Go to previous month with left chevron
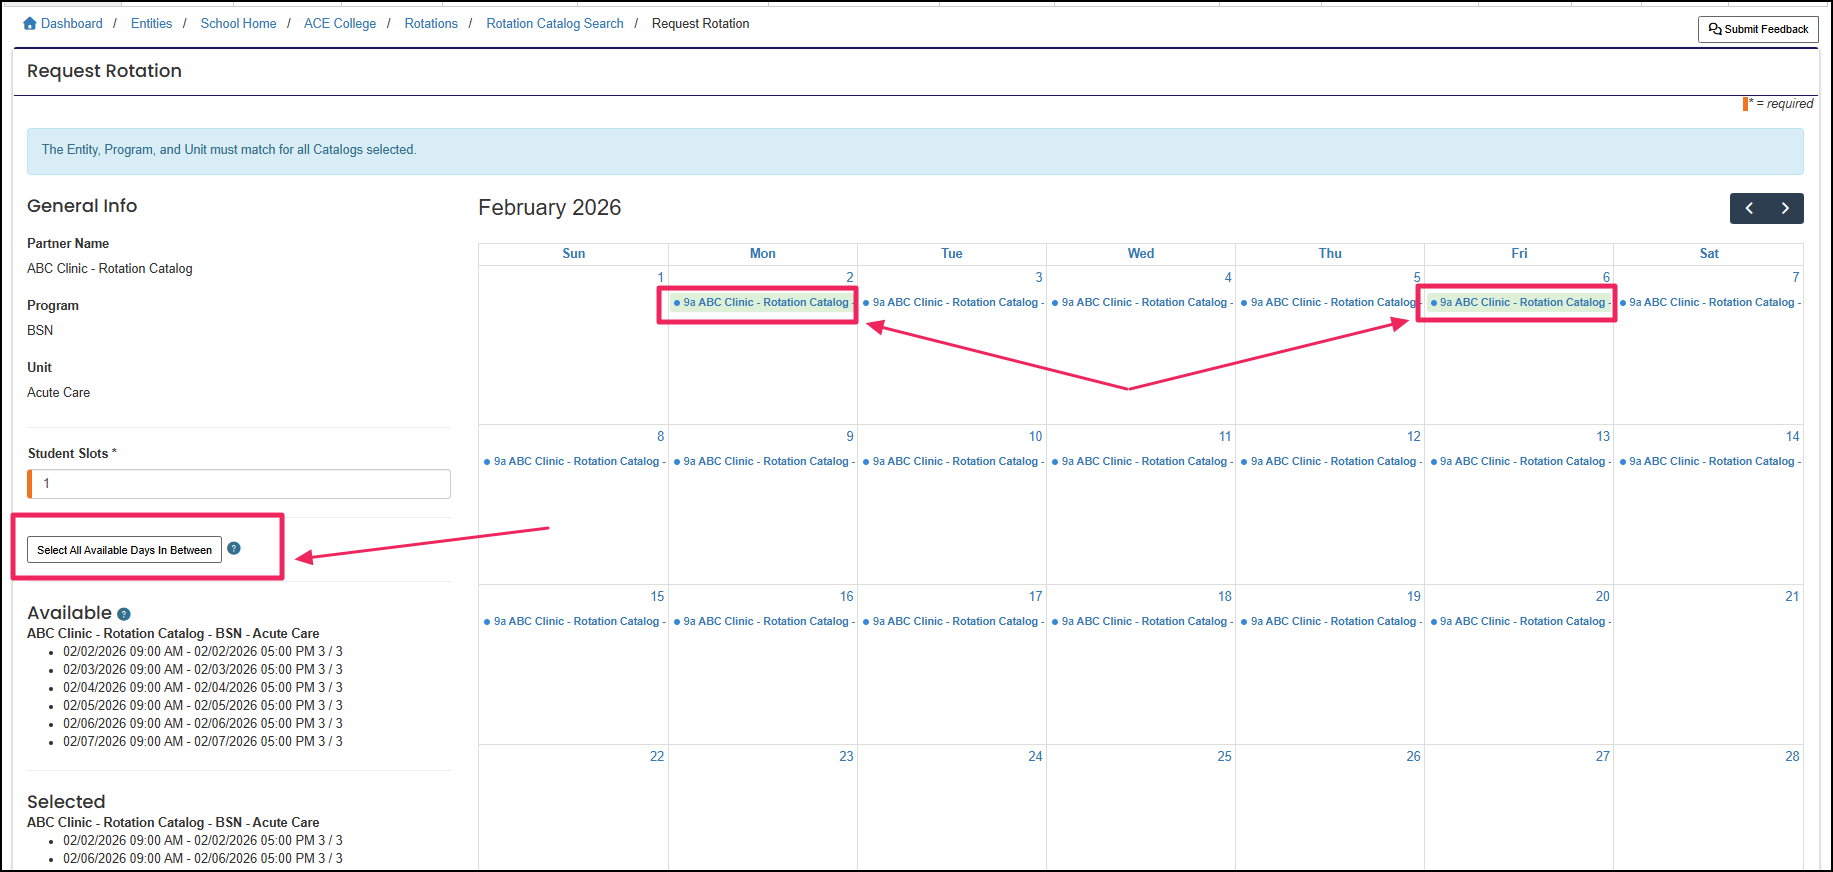1833x872 pixels. (x=1749, y=208)
